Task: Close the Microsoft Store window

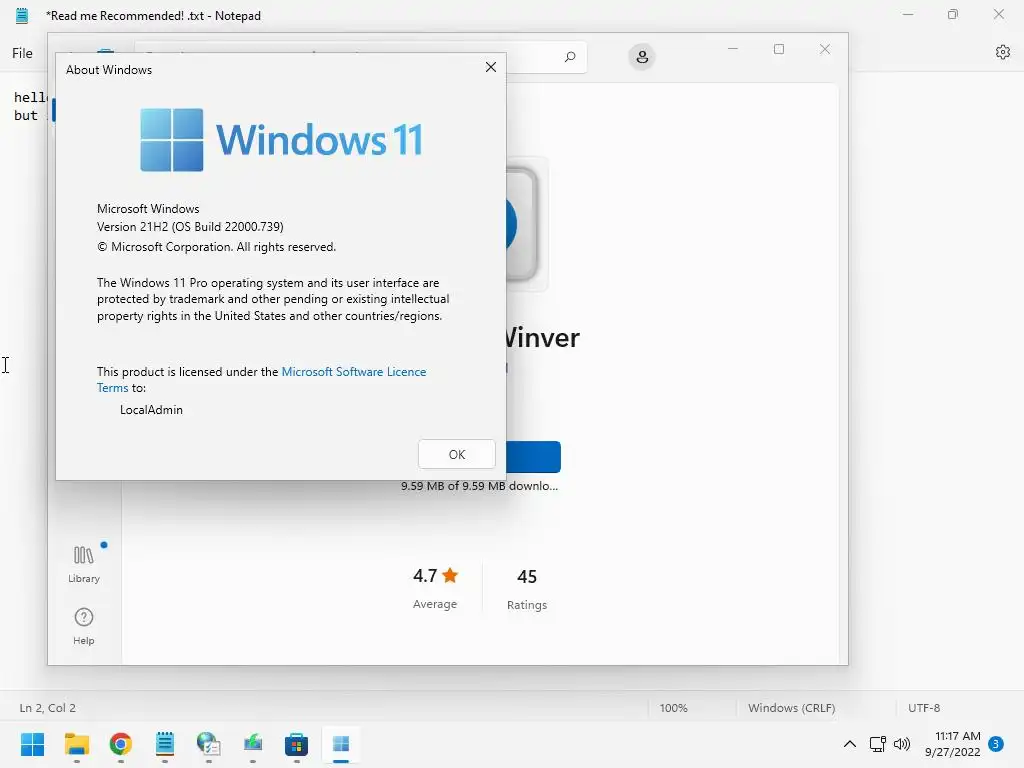Action: tap(825, 49)
